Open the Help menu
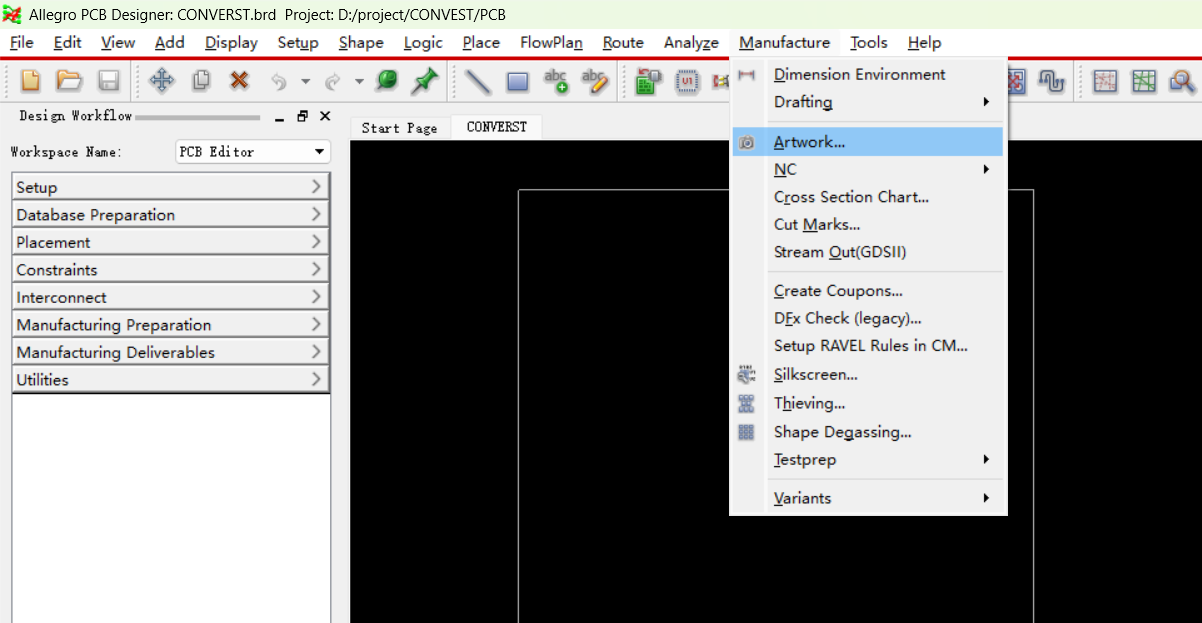This screenshot has height=623, width=1202. (x=924, y=42)
